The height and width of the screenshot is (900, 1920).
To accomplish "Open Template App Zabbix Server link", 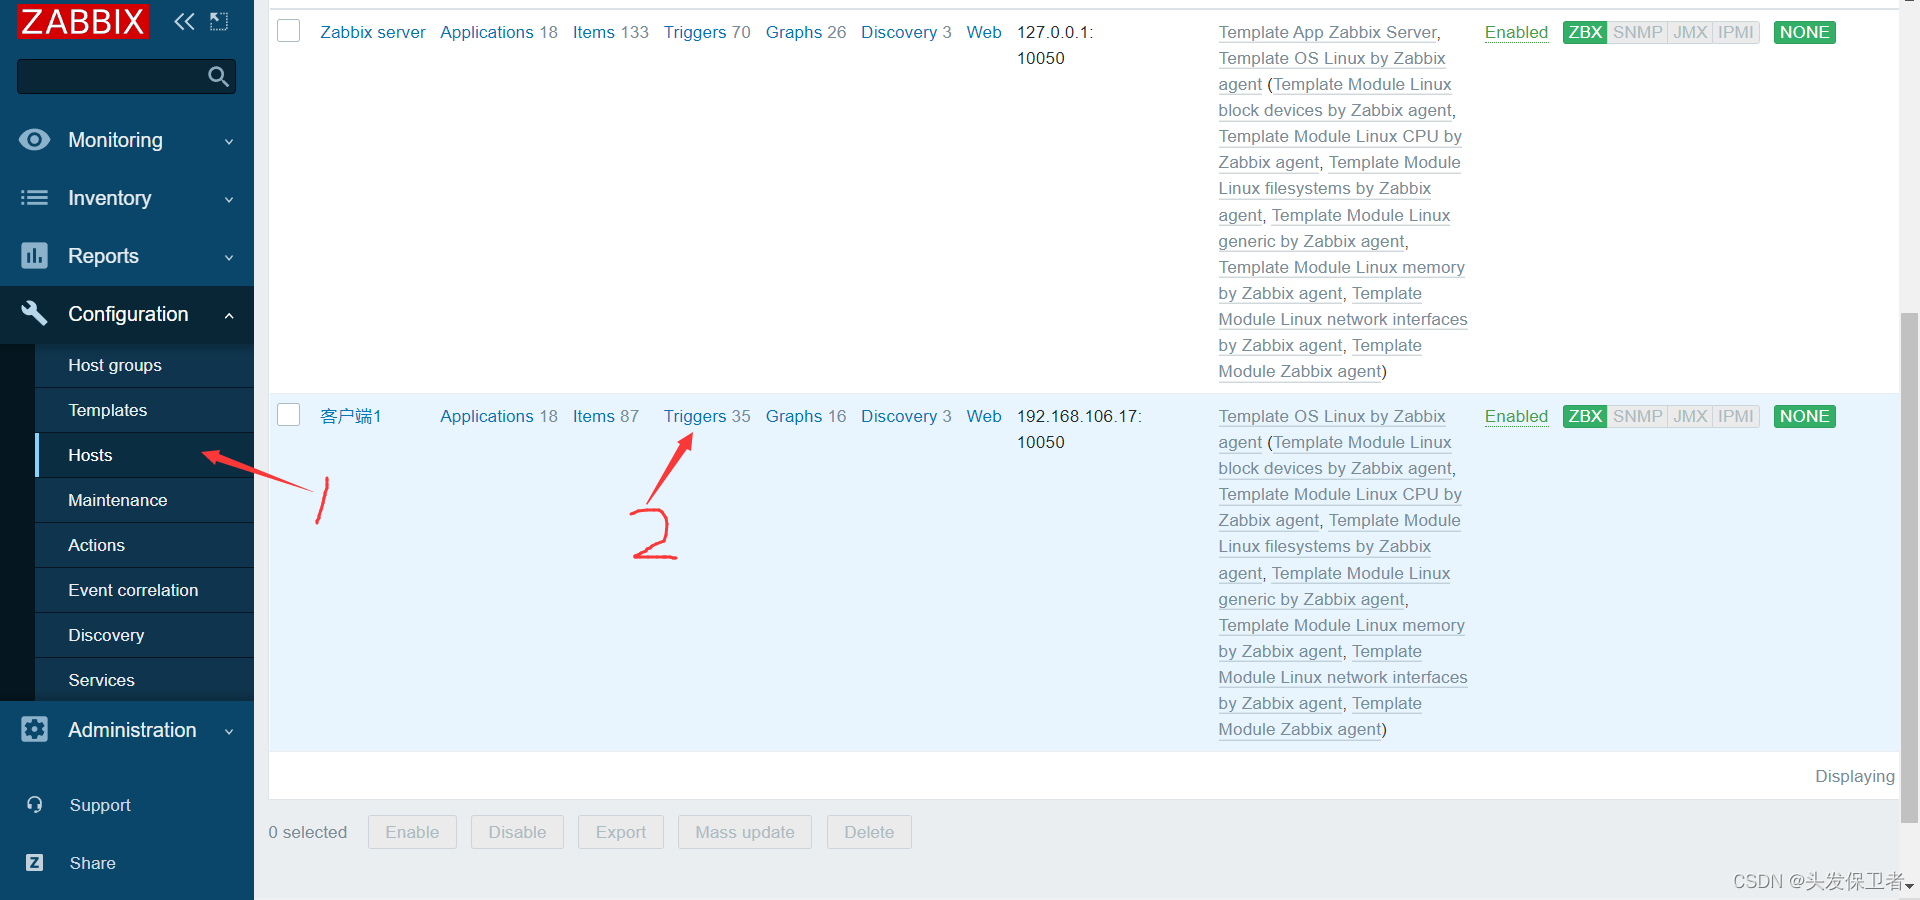I will click(1328, 32).
